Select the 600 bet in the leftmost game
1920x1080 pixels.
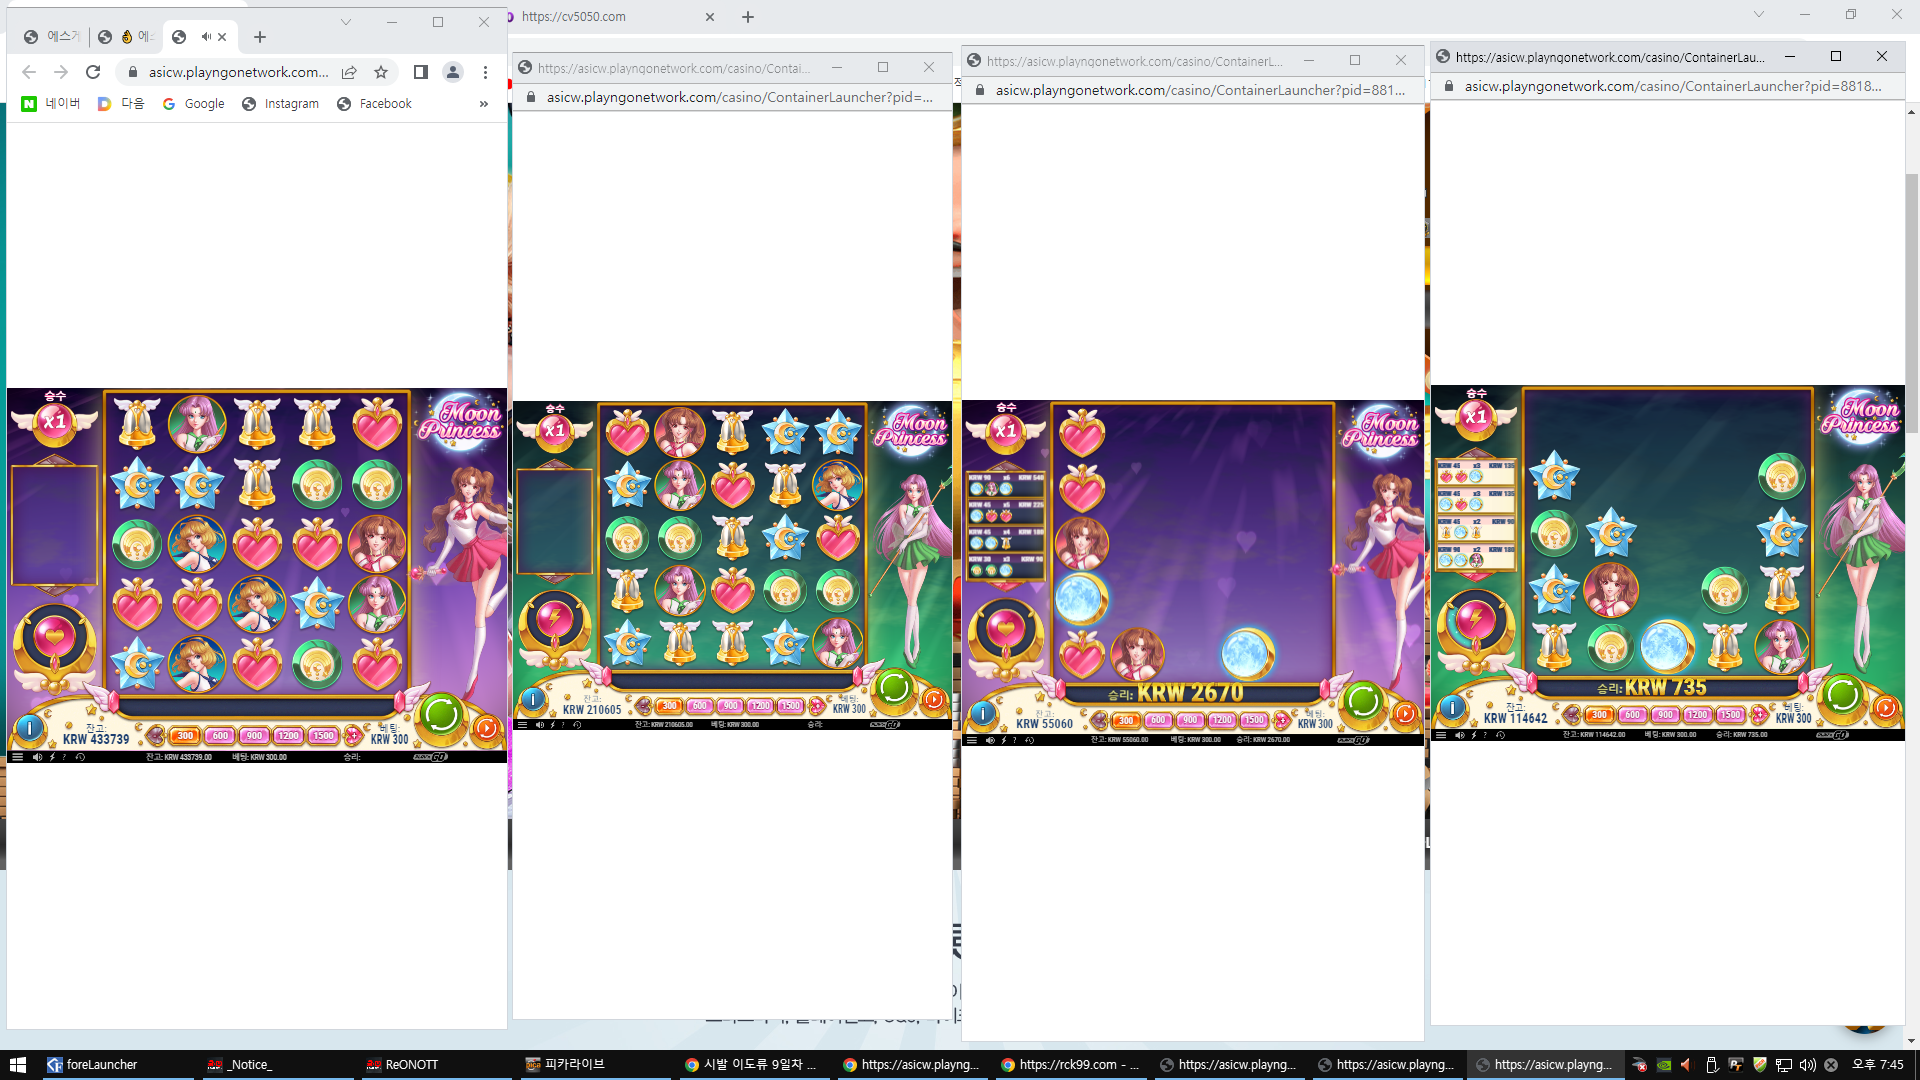[220, 736]
